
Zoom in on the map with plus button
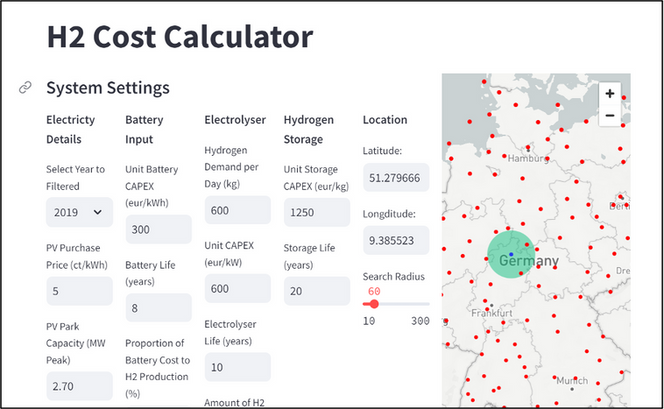pos(610,93)
